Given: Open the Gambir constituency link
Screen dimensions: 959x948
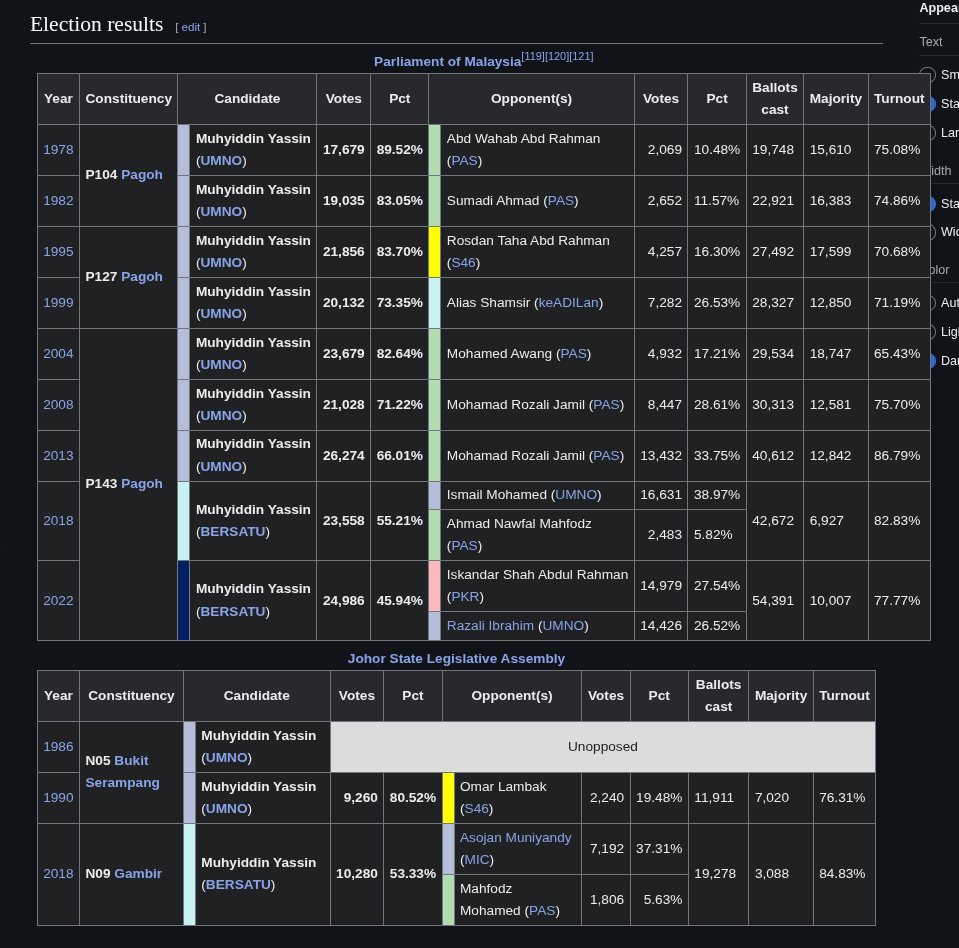Looking at the screenshot, I should click(138, 873).
